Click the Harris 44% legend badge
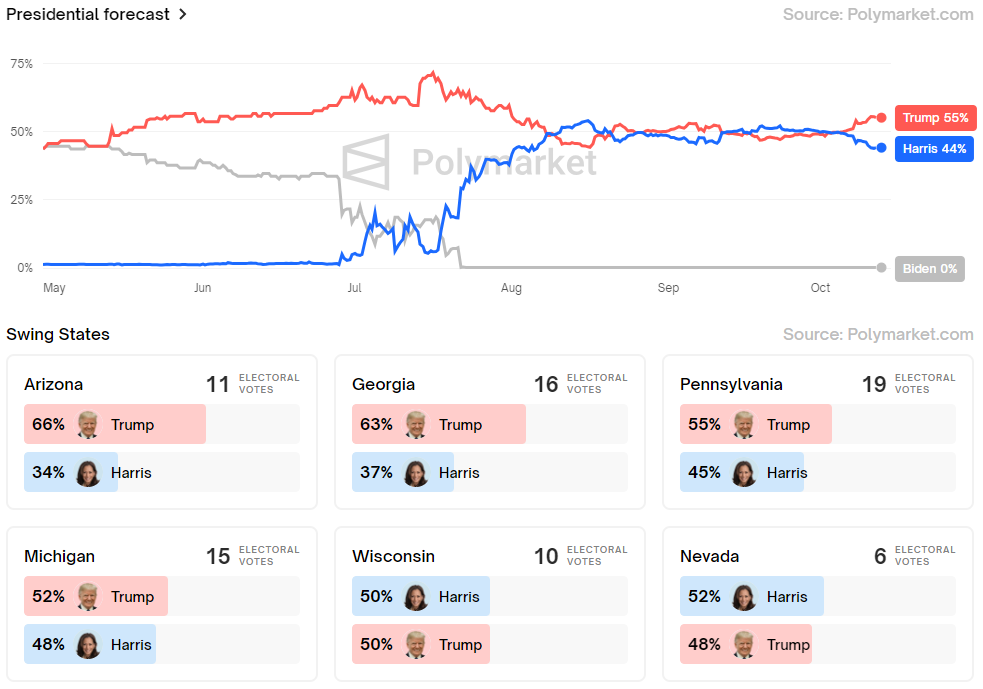Viewport: 983px width, 689px height. click(934, 149)
